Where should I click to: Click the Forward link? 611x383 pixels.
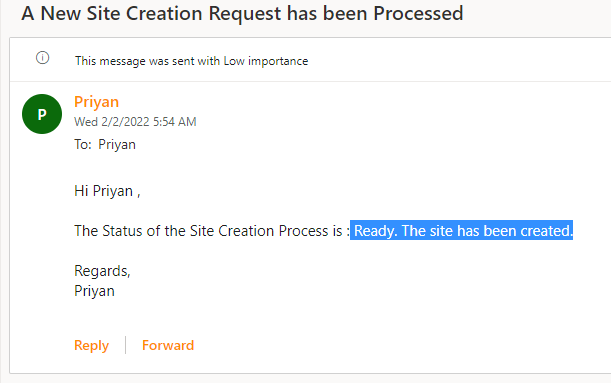click(x=168, y=345)
